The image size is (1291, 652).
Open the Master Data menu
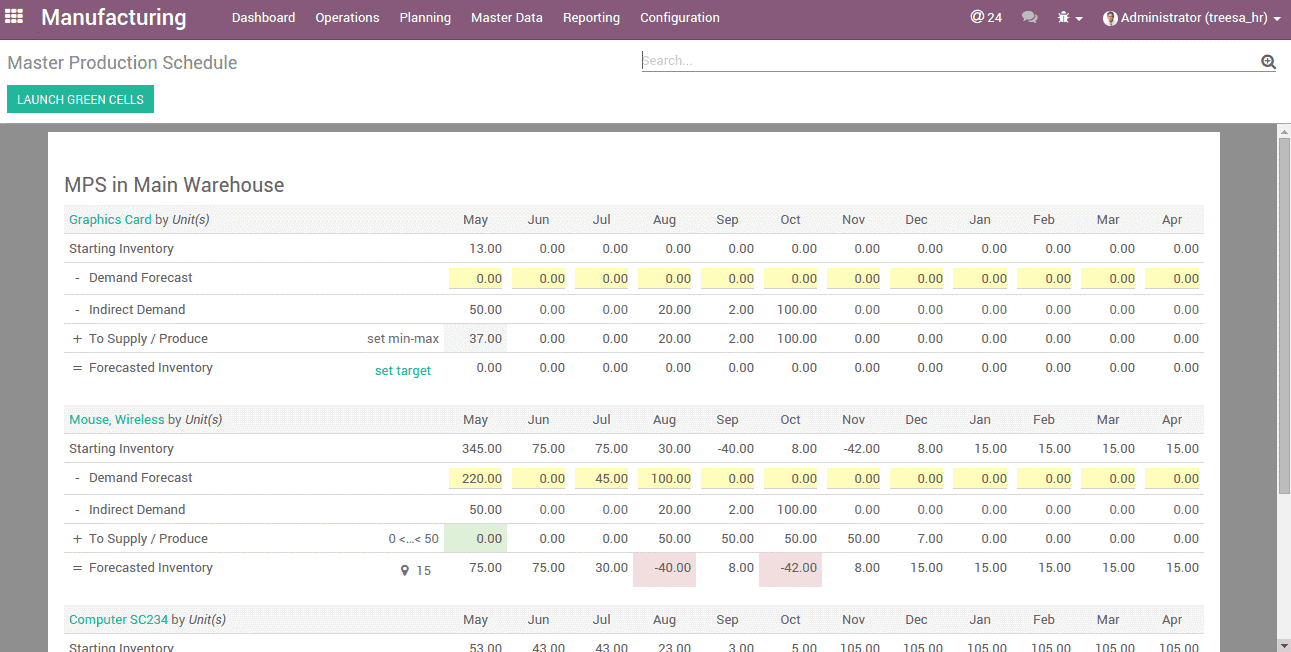pos(507,18)
